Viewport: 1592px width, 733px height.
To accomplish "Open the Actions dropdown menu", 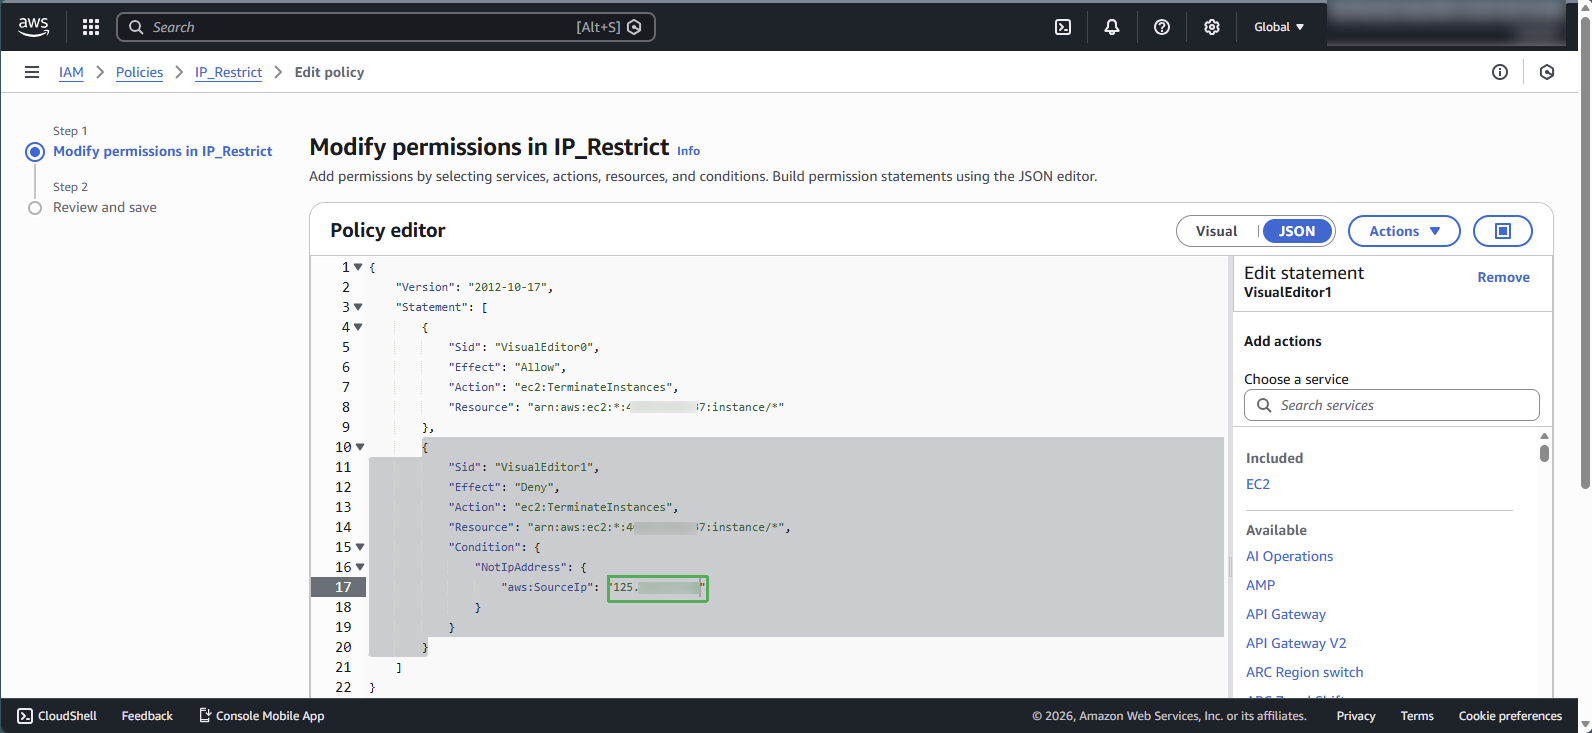I will pos(1404,231).
